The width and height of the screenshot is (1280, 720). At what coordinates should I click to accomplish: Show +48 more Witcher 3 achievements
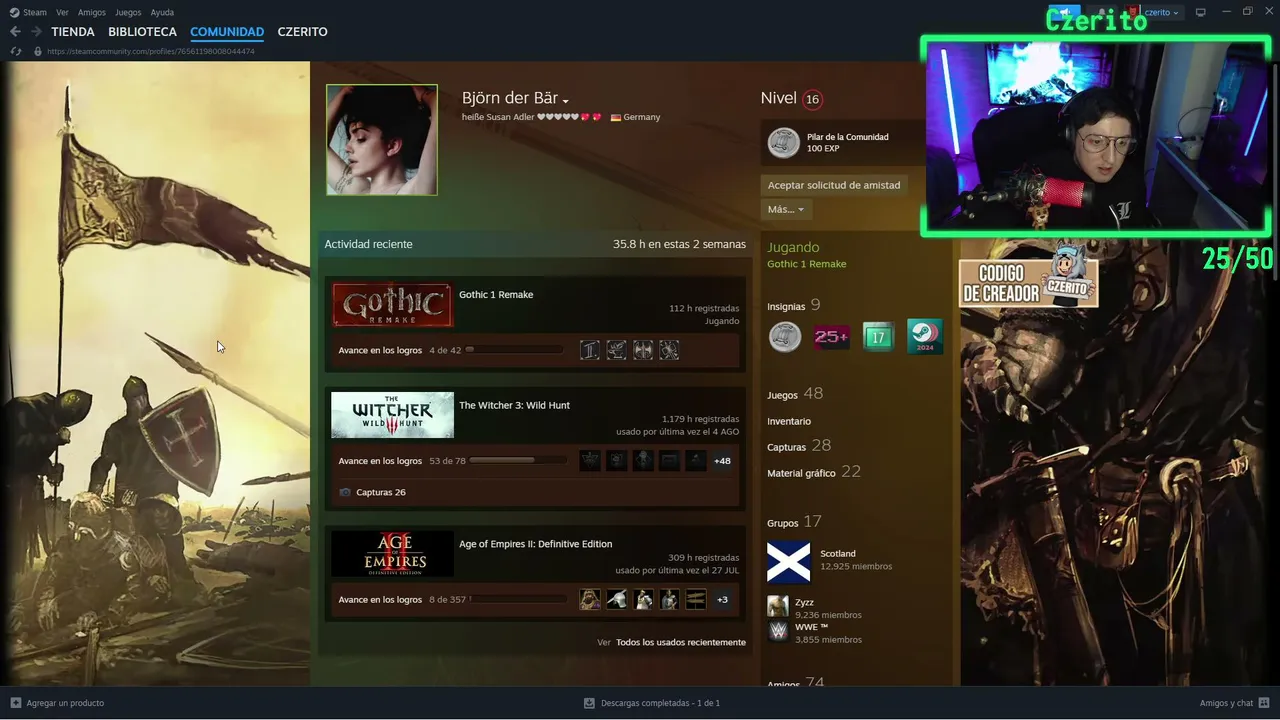coord(722,461)
